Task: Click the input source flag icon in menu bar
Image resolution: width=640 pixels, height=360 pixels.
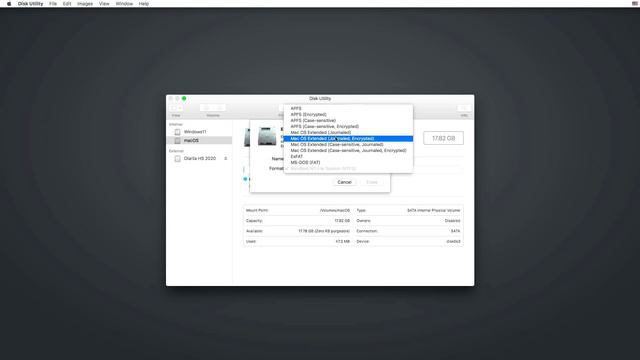Action: [x=635, y=4]
